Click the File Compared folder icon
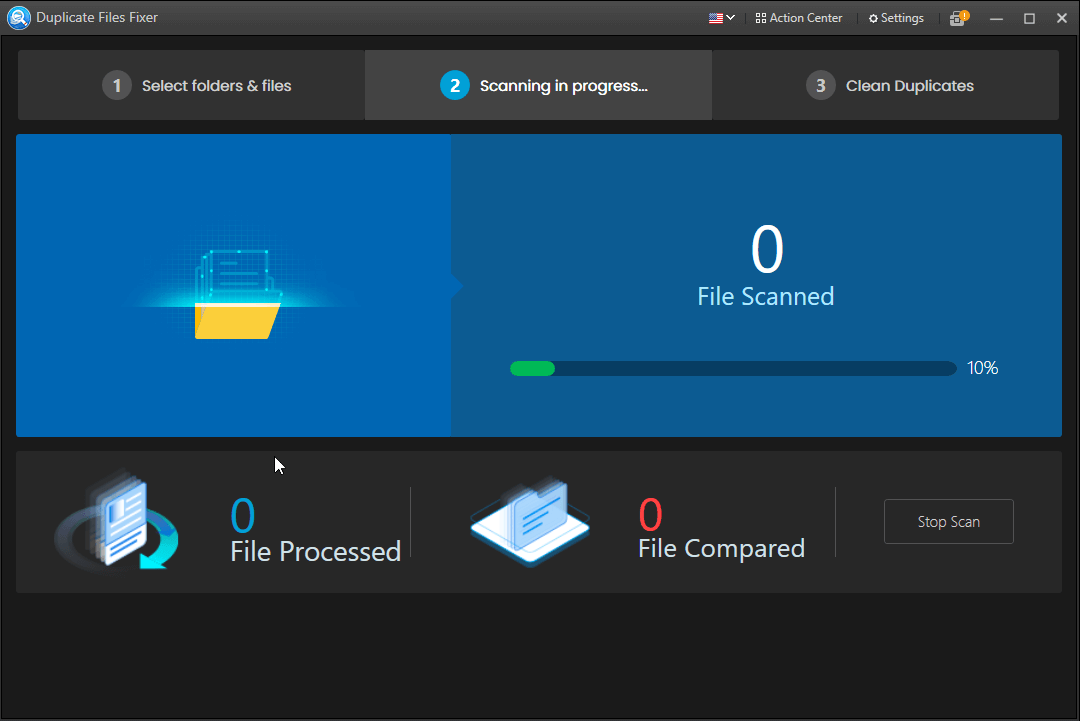This screenshot has width=1080, height=721. 530,522
